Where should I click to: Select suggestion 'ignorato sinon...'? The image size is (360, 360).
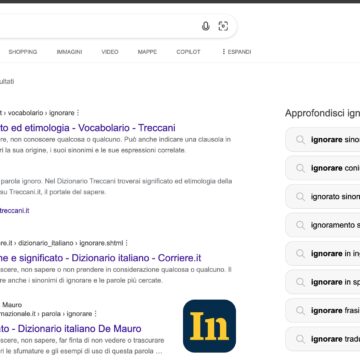(x=323, y=197)
